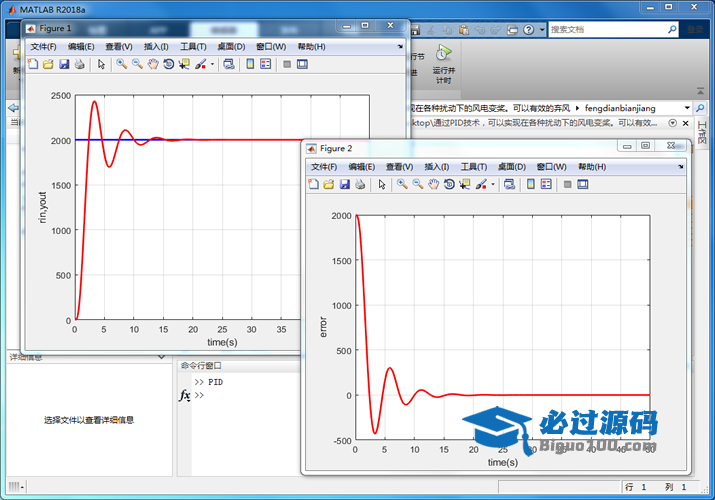
Task: Select the Edit Plot arrow in Figure 1
Action: pos(101,64)
